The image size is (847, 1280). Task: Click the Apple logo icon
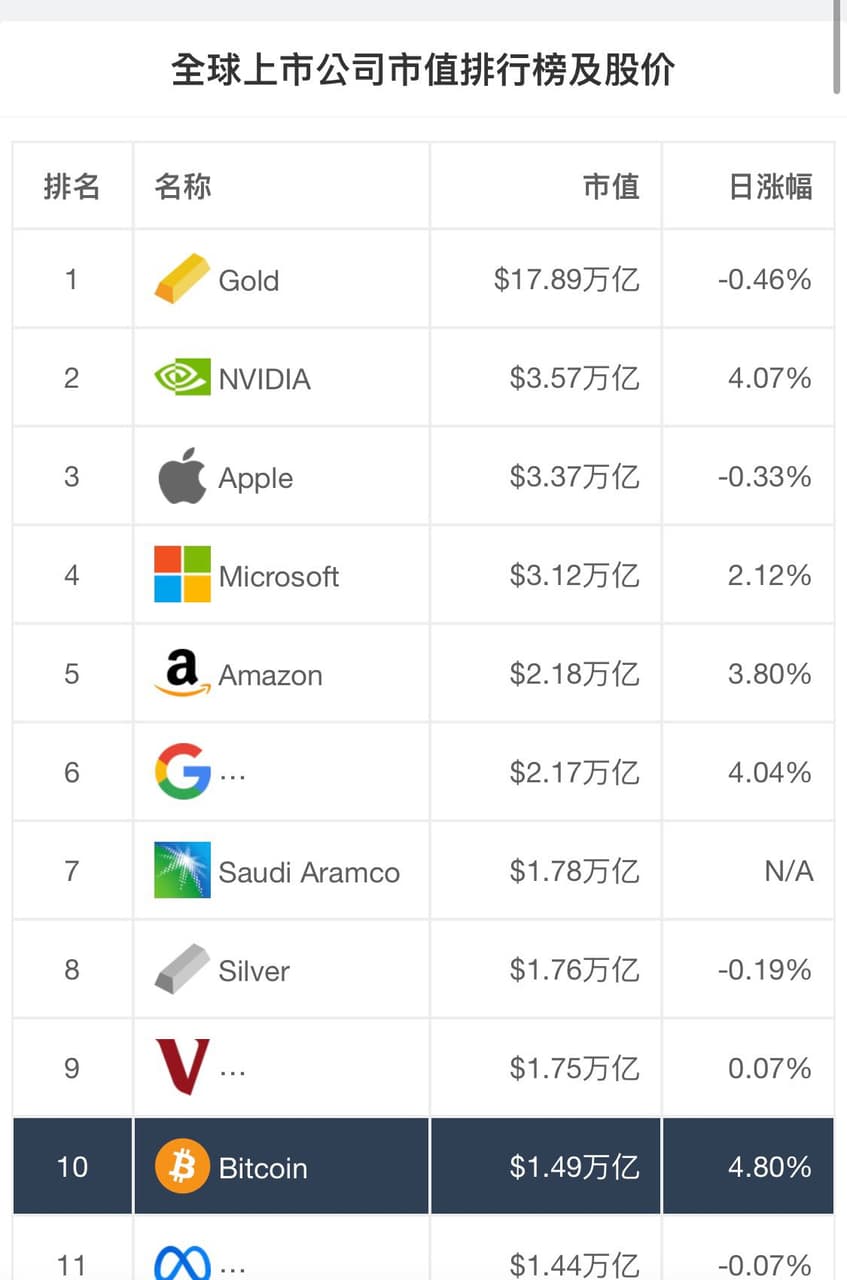182,477
